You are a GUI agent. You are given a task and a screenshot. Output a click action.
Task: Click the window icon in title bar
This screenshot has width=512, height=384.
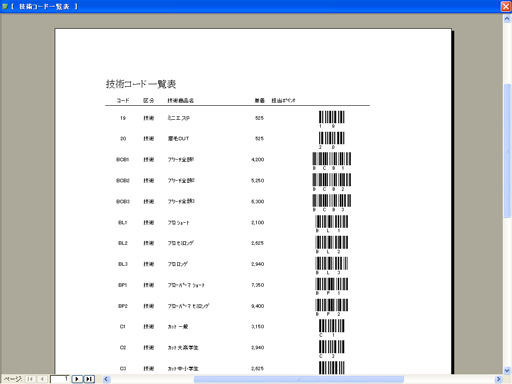pos(5,6)
